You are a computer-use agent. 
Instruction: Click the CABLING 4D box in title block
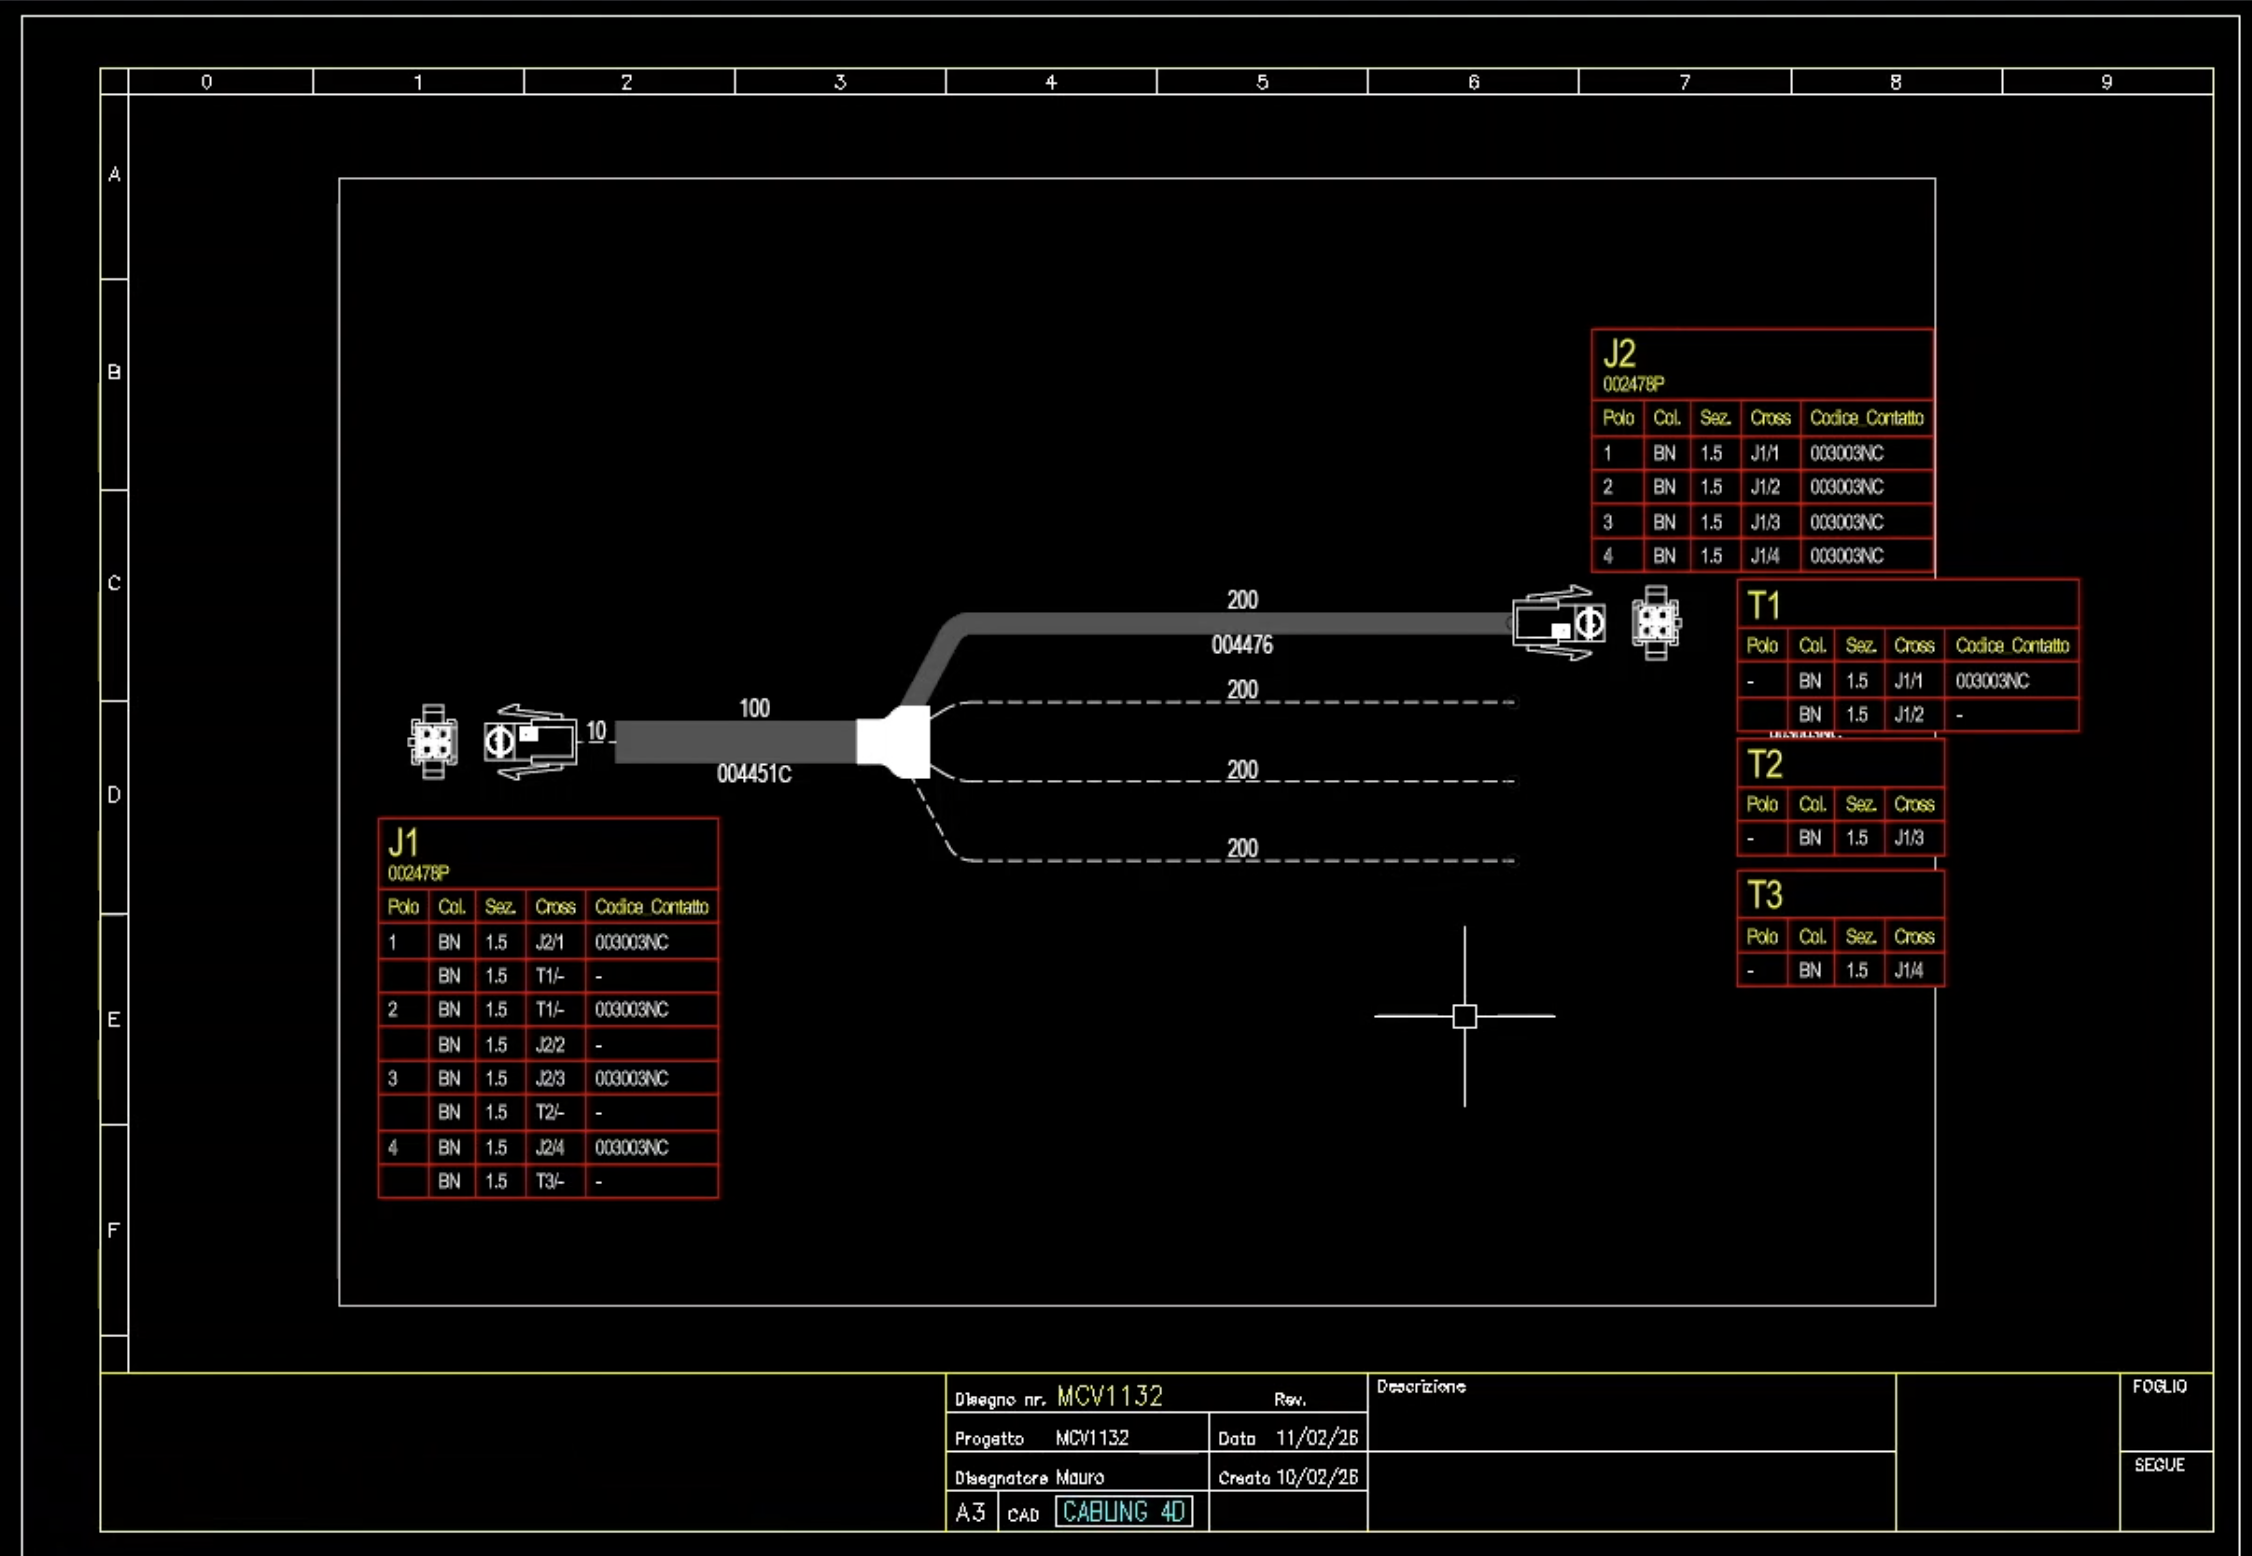tap(1123, 1511)
